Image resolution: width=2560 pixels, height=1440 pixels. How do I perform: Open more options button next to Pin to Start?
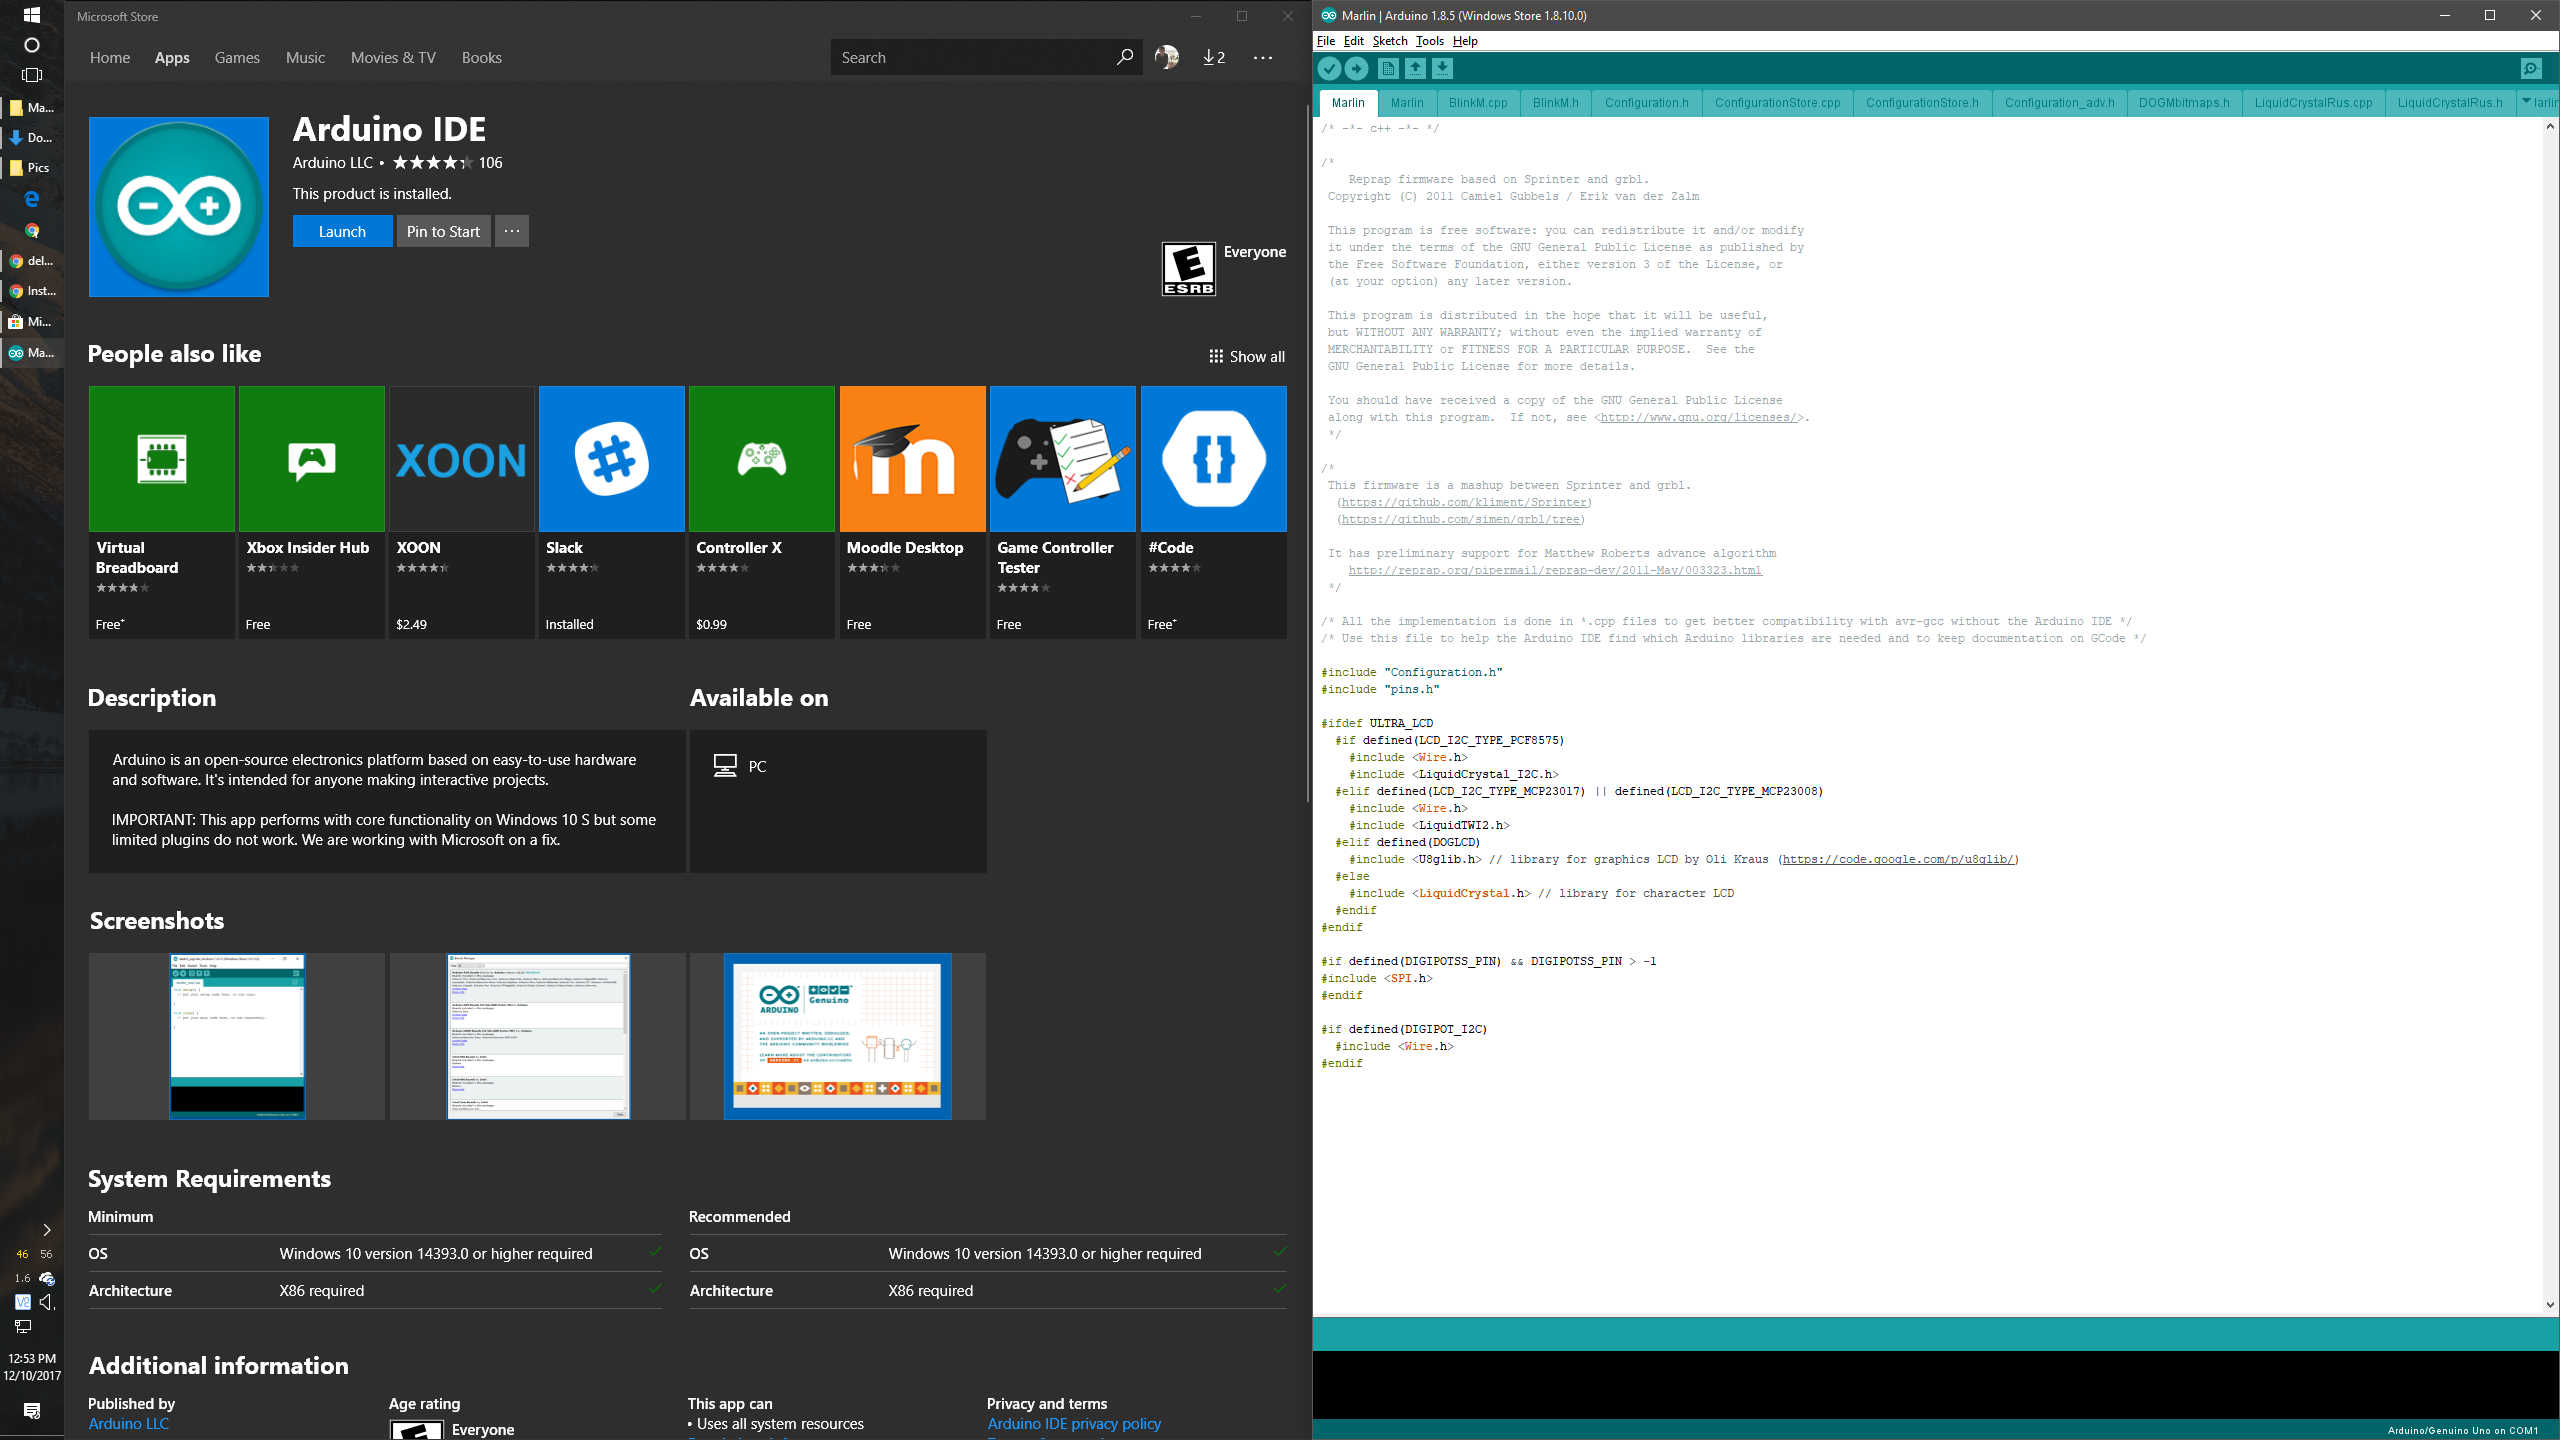click(512, 231)
